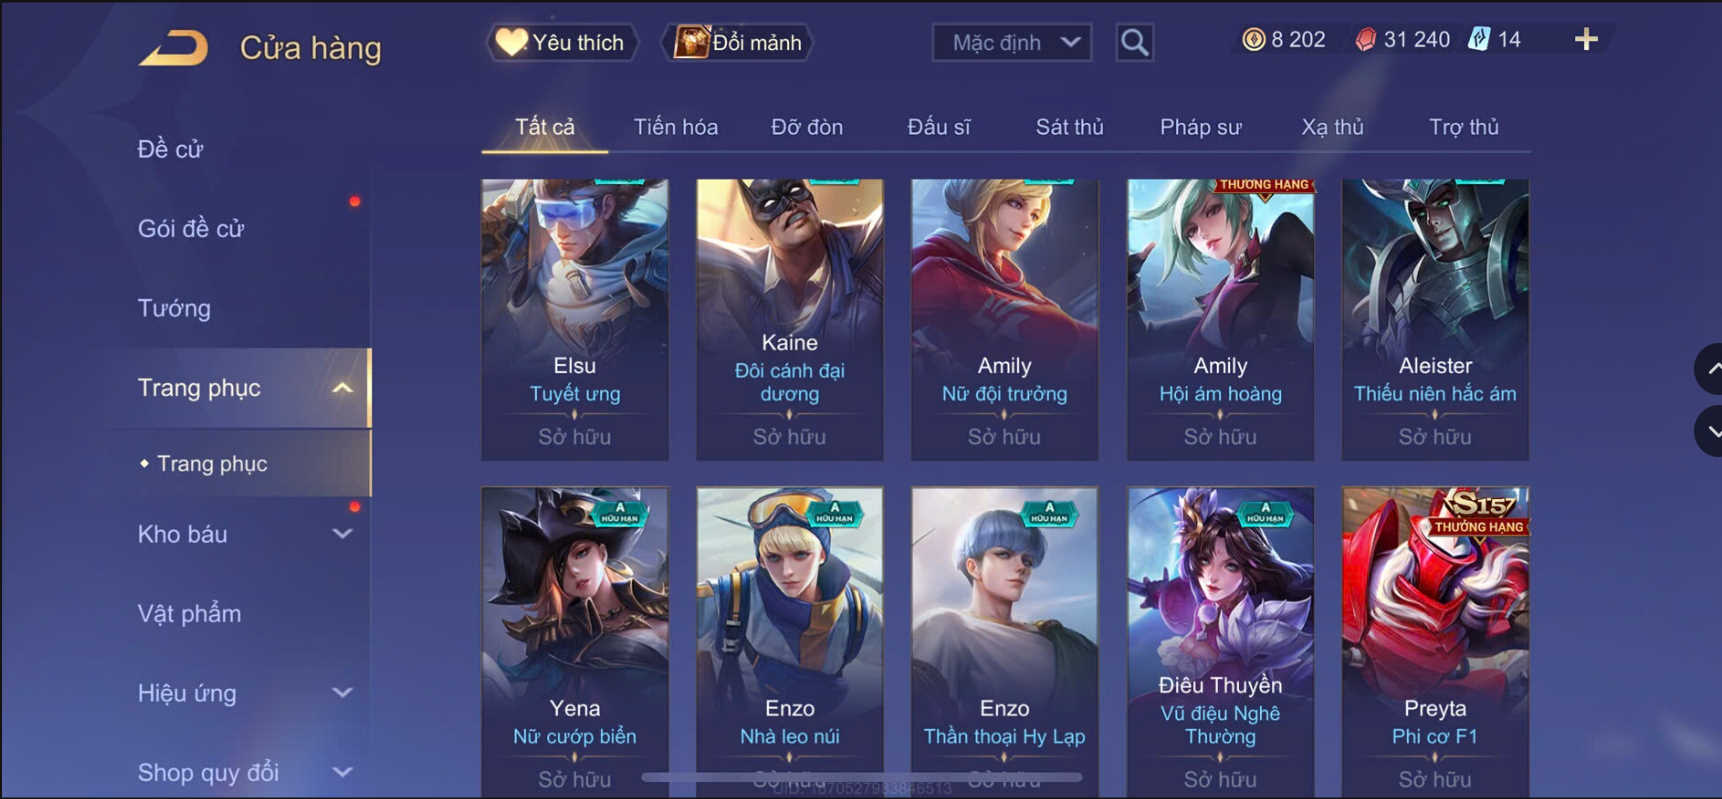This screenshot has height=799, width=1722.
Task: Click the plus icon to add currency
Action: point(1586,39)
